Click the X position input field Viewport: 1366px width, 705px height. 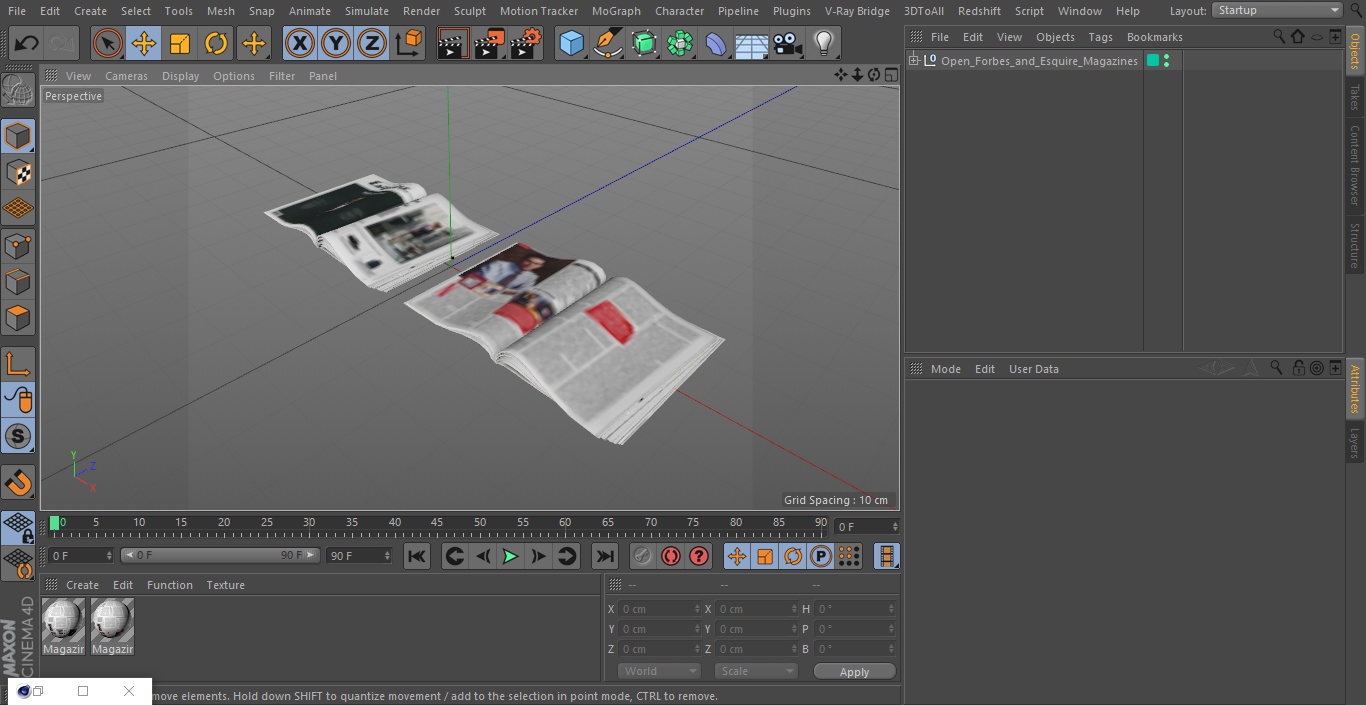point(658,609)
